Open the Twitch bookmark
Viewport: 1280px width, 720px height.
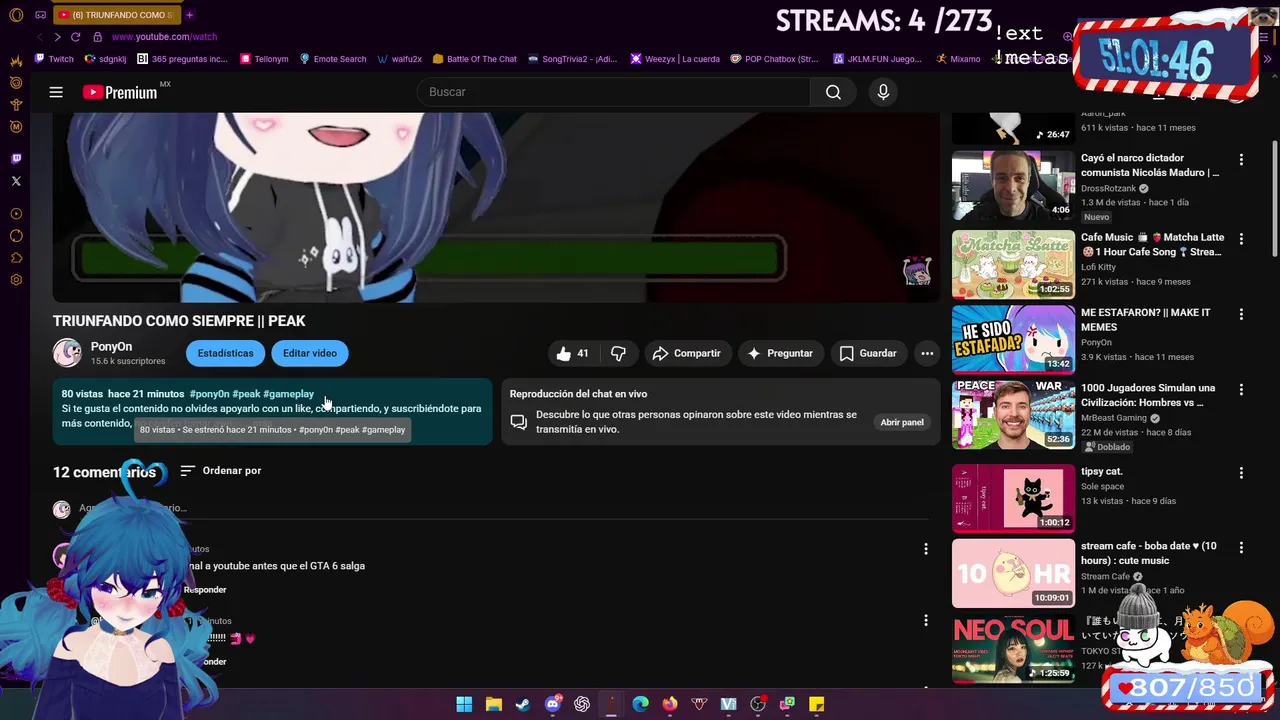click(x=54, y=59)
